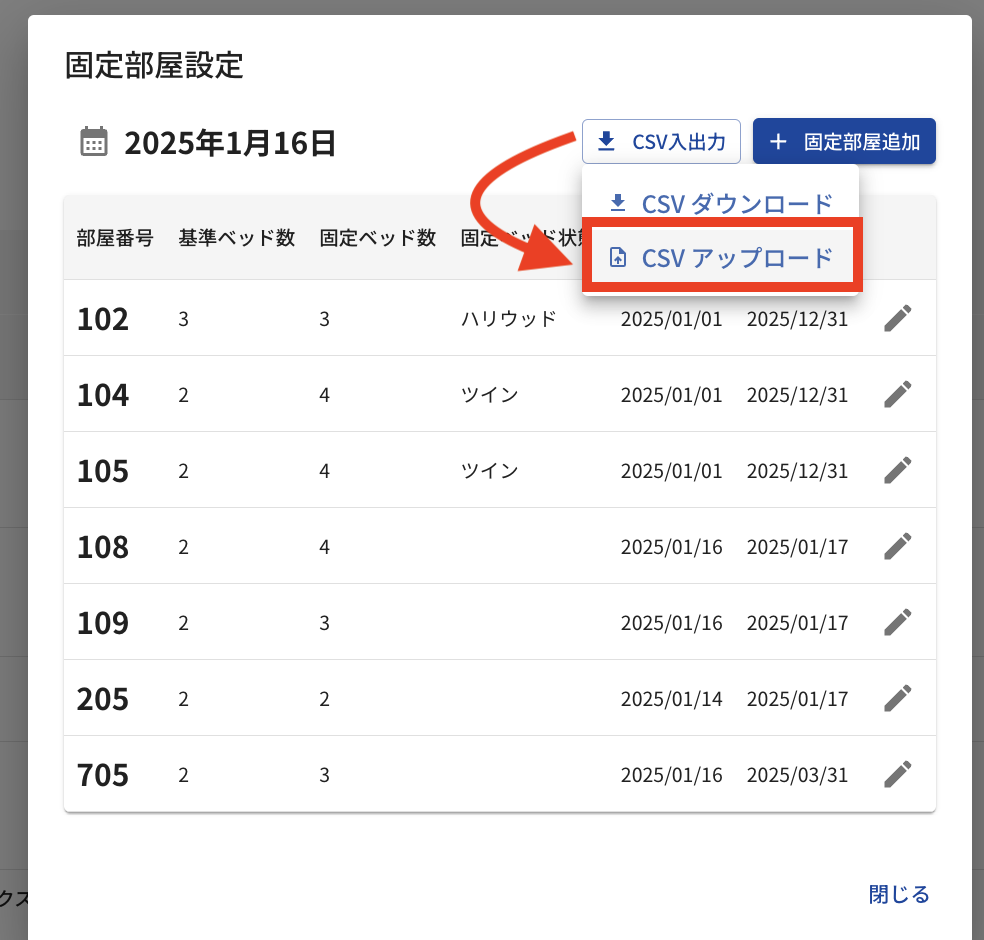Viewport: 984px width, 940px height.
Task: Click the calendar icon beside the date
Action: pyautogui.click(x=94, y=142)
